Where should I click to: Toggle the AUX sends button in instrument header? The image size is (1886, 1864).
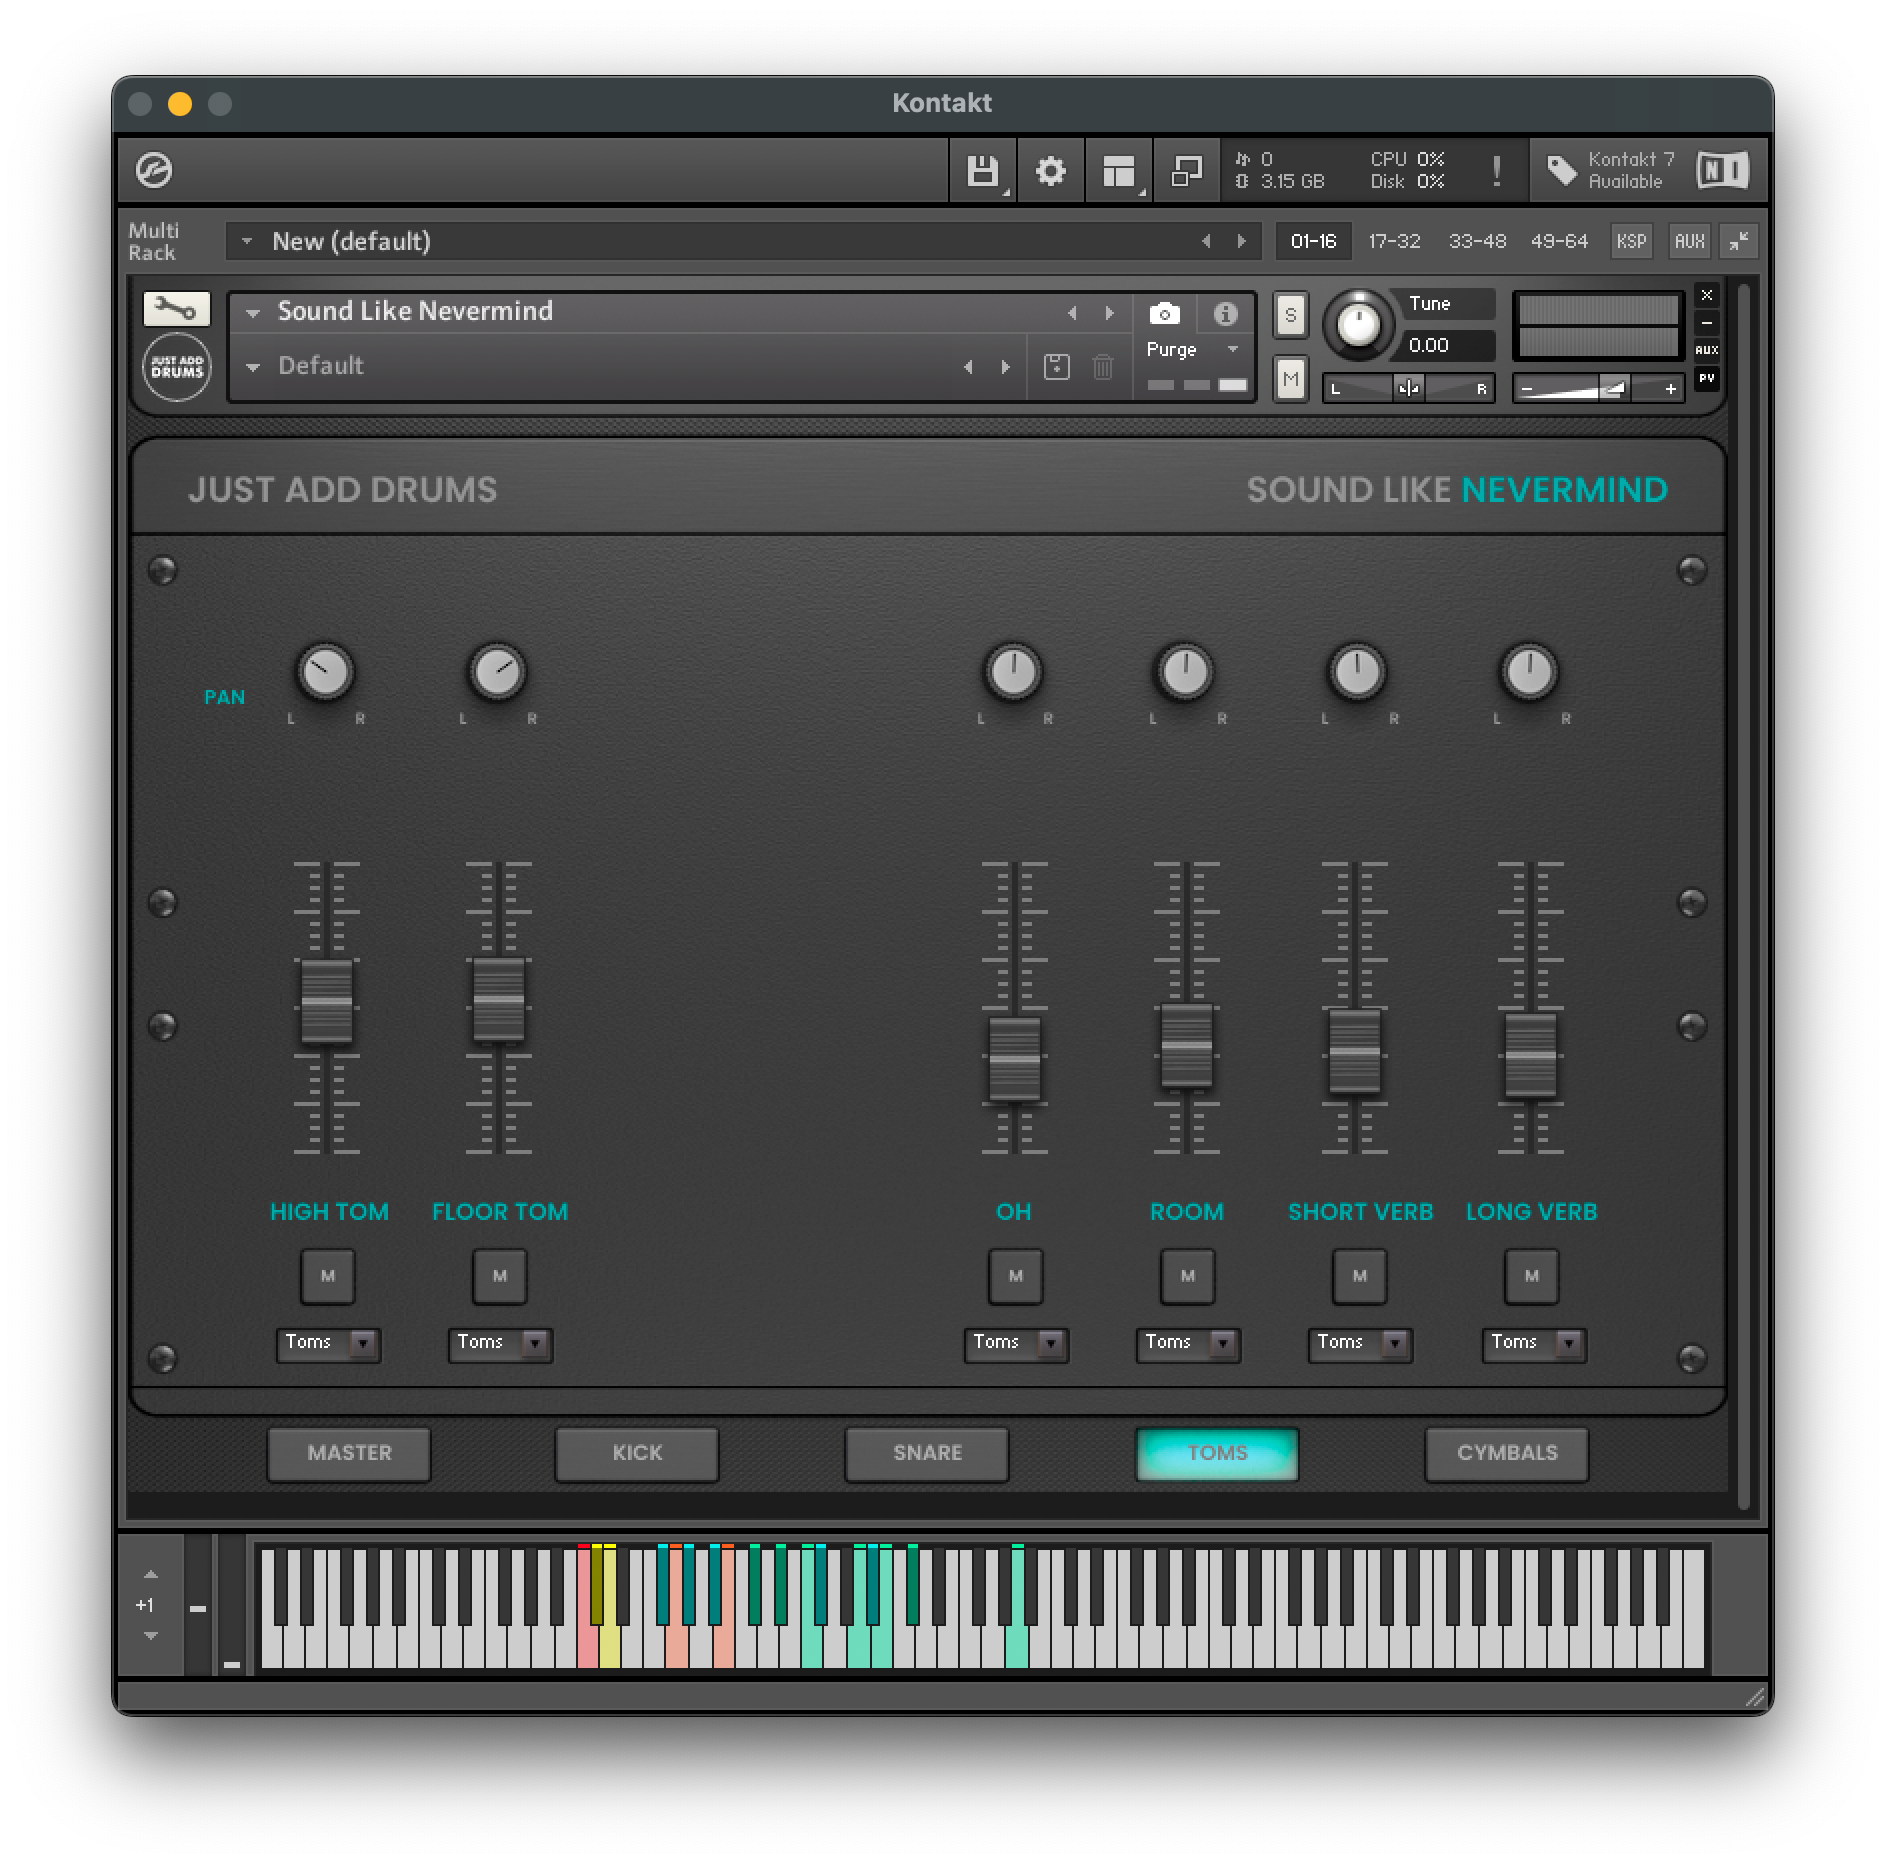click(1707, 350)
